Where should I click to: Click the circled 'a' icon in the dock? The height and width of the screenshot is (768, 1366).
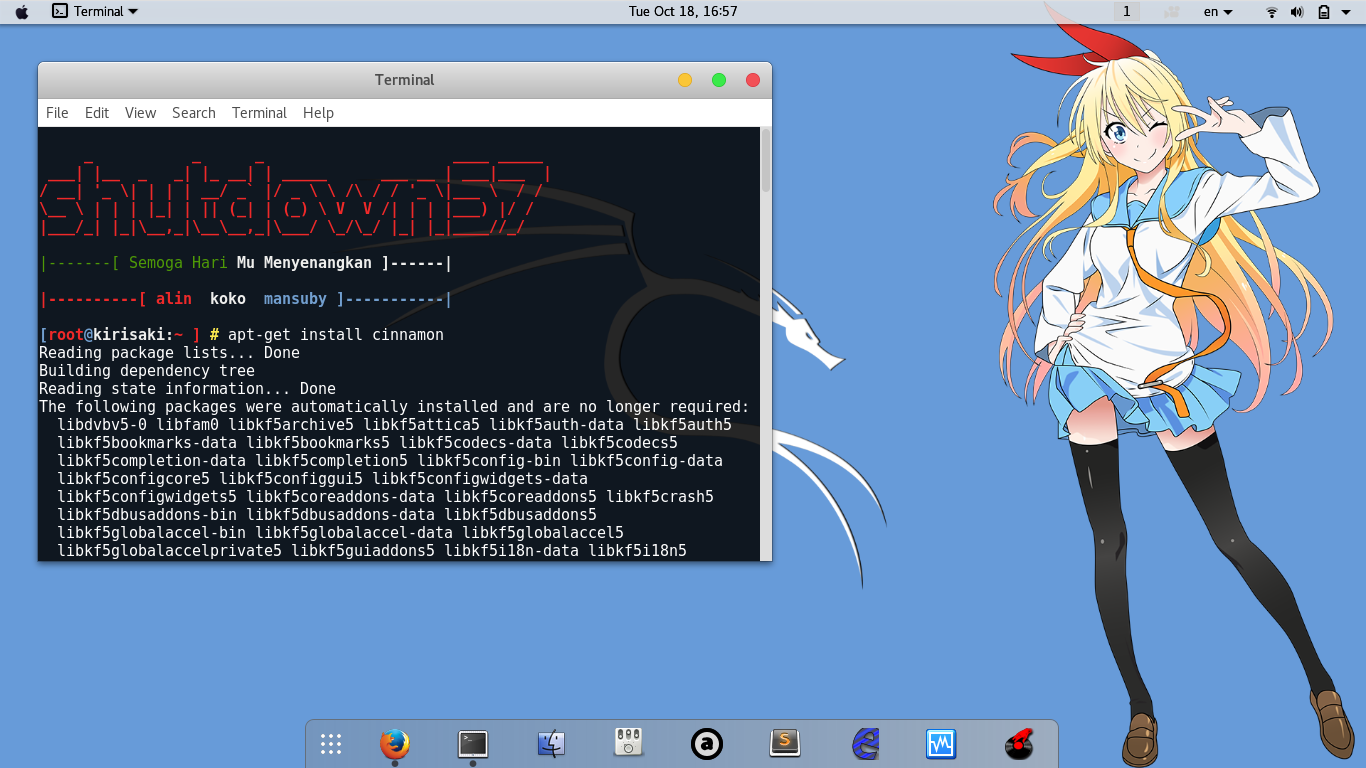click(x=706, y=744)
